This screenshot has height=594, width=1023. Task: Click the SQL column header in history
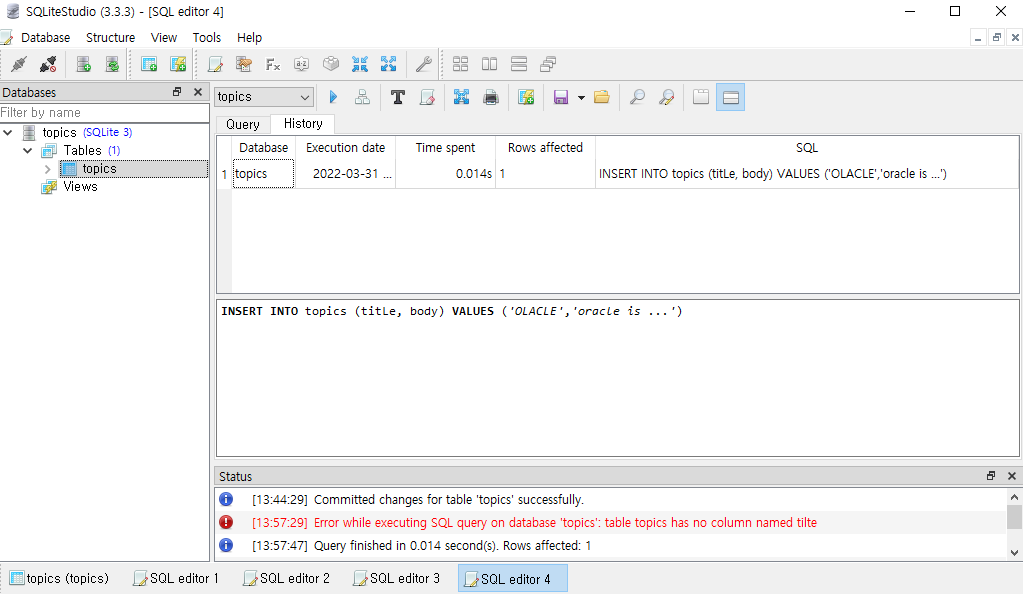tap(806, 148)
